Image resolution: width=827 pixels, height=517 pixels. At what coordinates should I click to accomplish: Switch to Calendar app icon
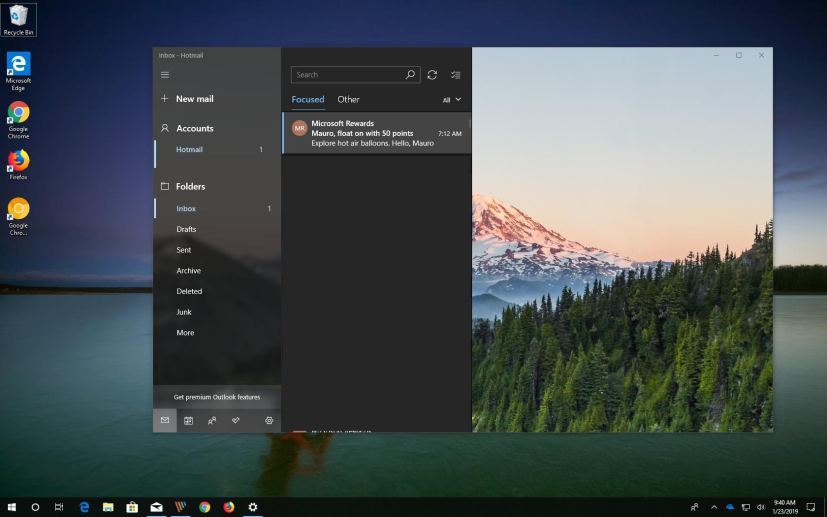point(188,420)
